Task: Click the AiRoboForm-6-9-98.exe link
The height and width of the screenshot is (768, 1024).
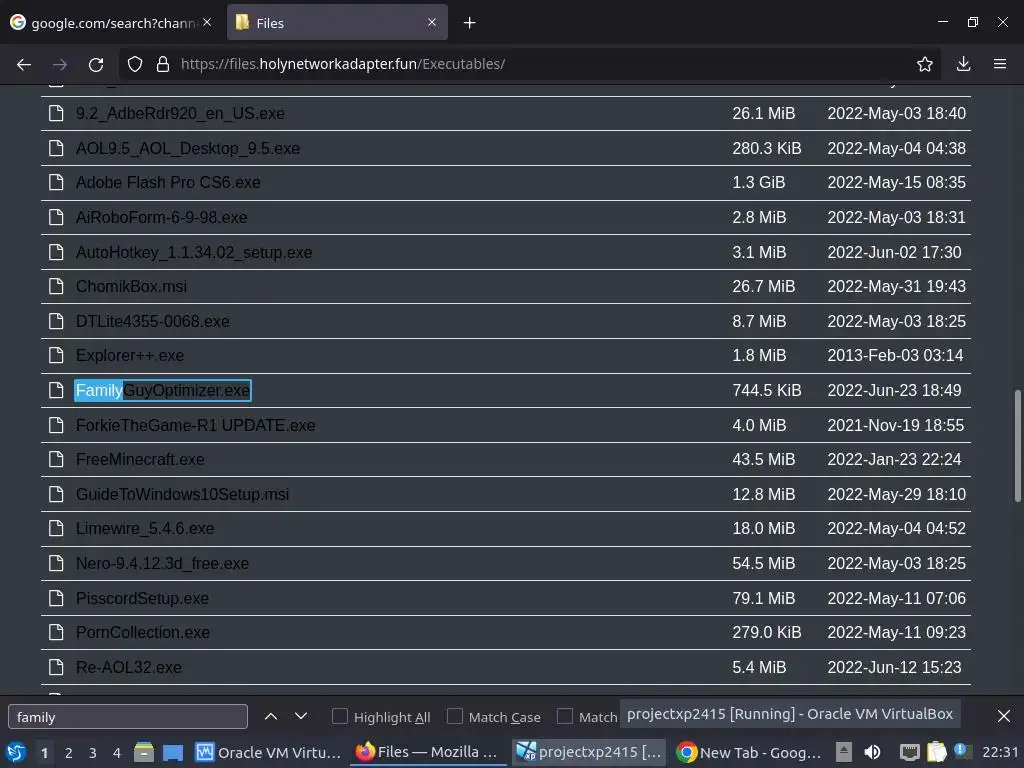Action: click(x=161, y=217)
